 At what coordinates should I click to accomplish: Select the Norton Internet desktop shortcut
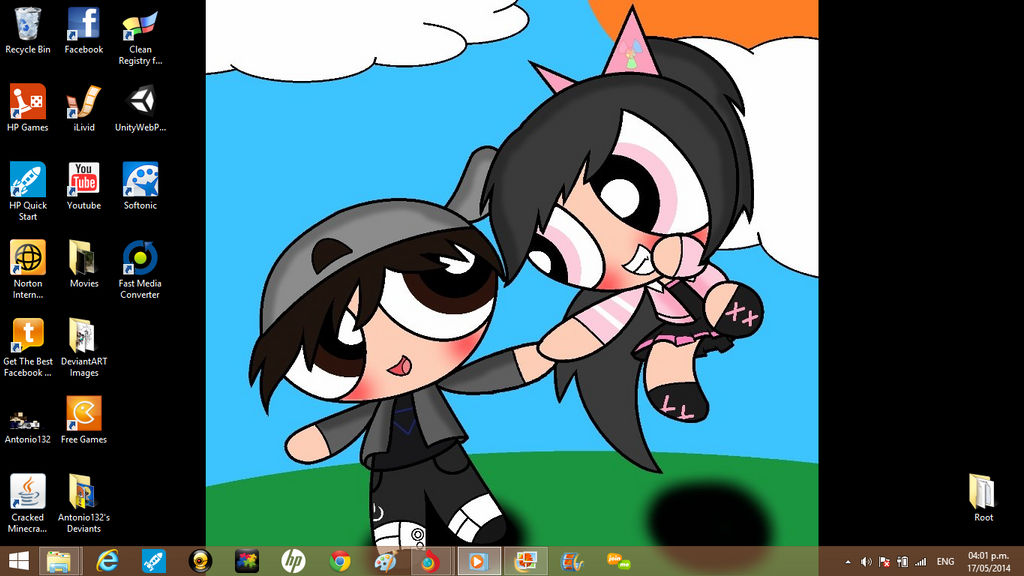(27, 269)
